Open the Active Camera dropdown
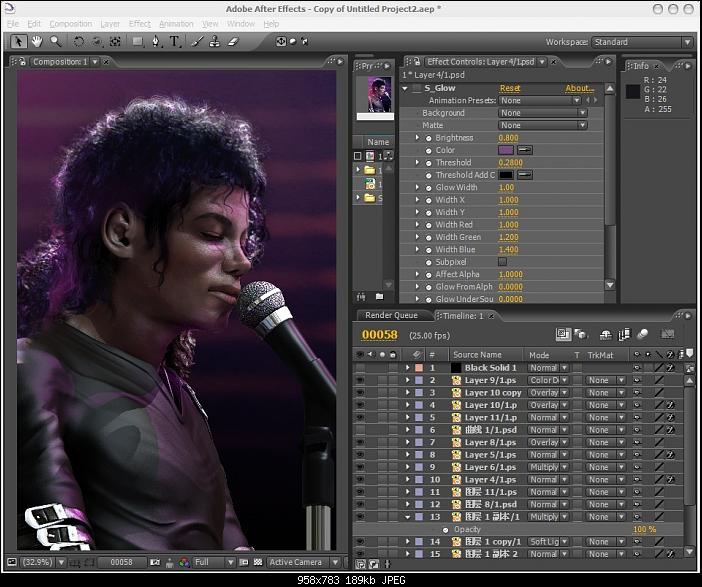The image size is (702, 587). [x=304, y=562]
